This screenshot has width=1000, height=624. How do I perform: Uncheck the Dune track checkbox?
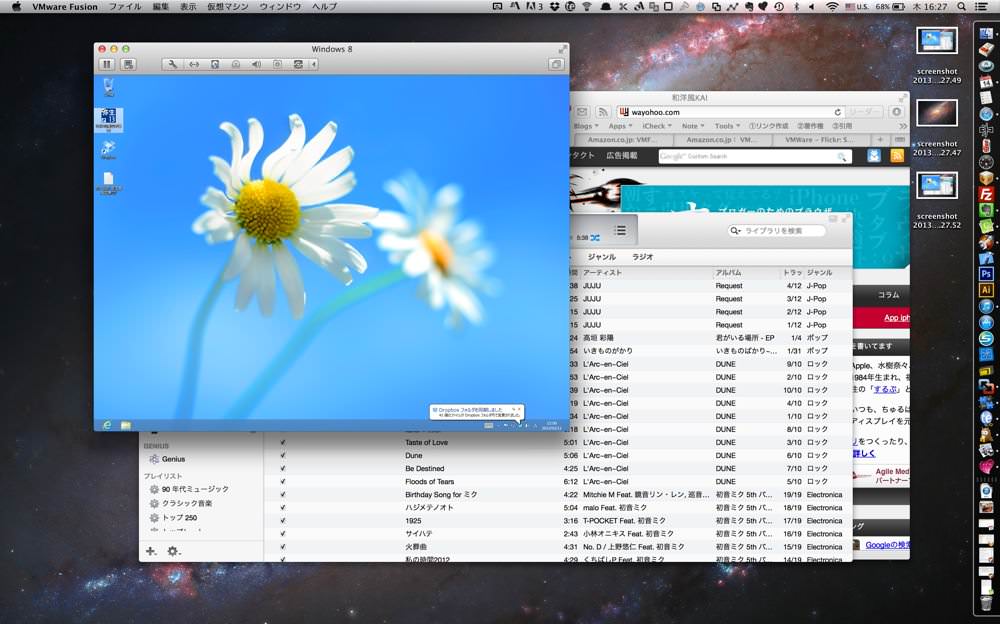(283, 456)
